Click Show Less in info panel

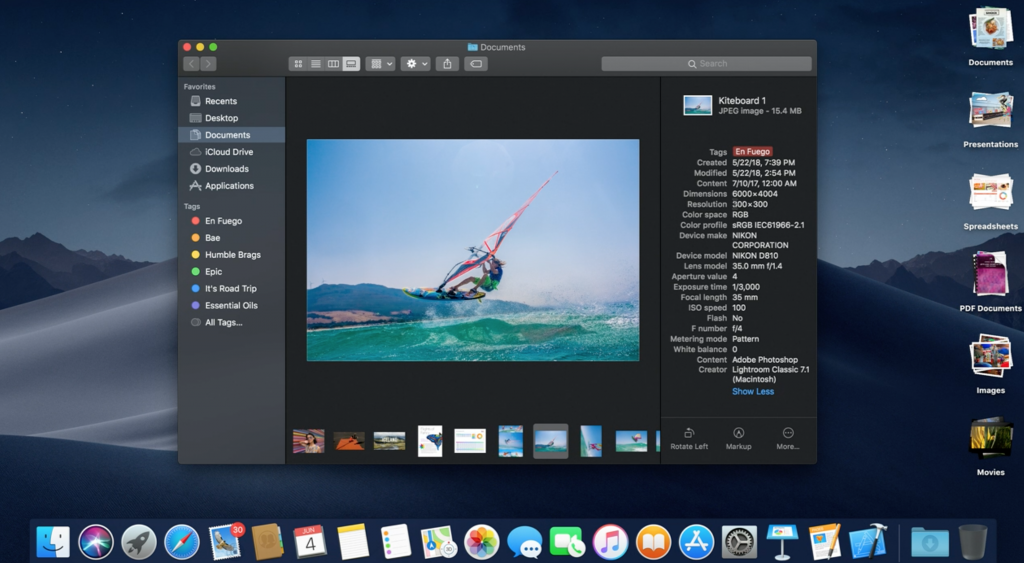[x=752, y=391]
